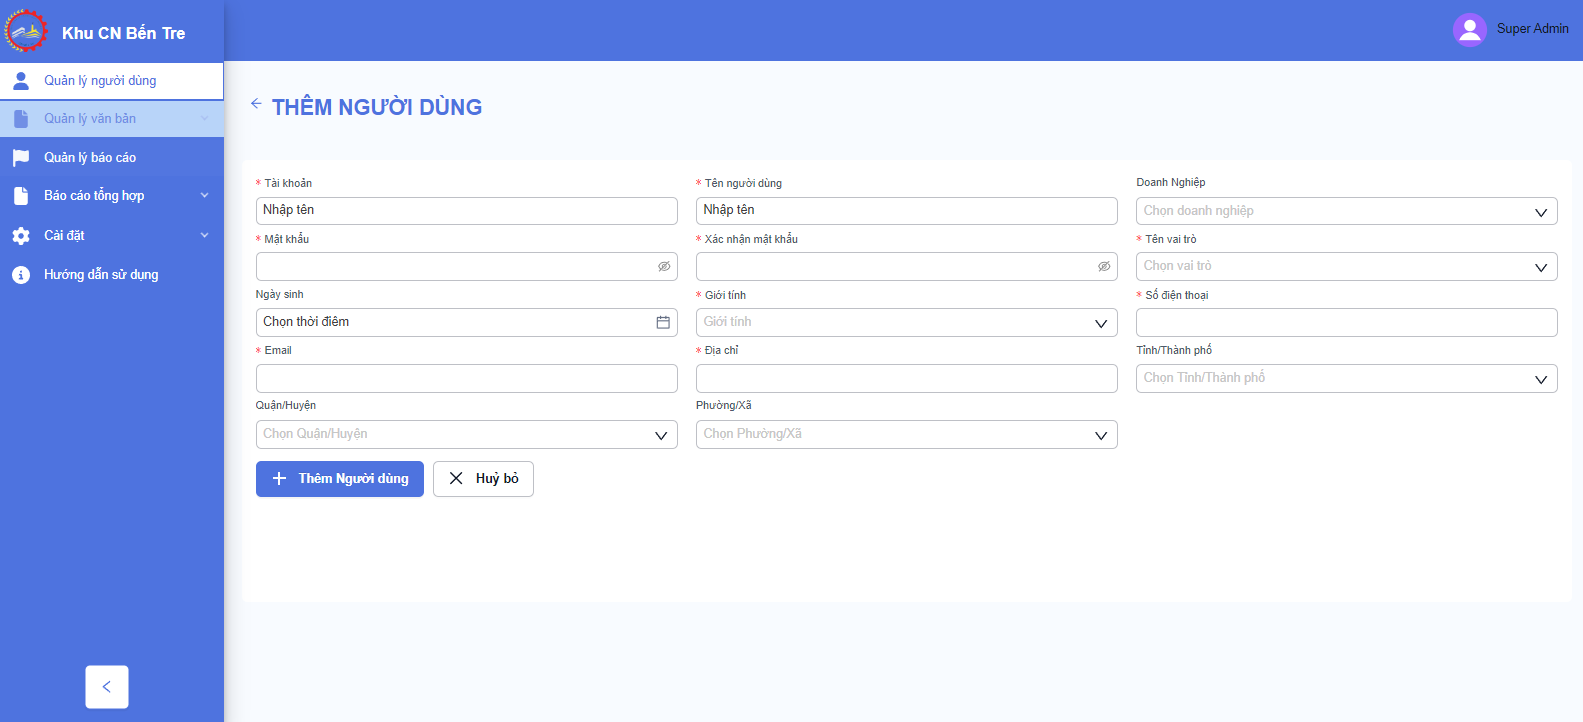1583x722 pixels.
Task: Select Quản lý văn bản menu item
Action: [x=112, y=119]
